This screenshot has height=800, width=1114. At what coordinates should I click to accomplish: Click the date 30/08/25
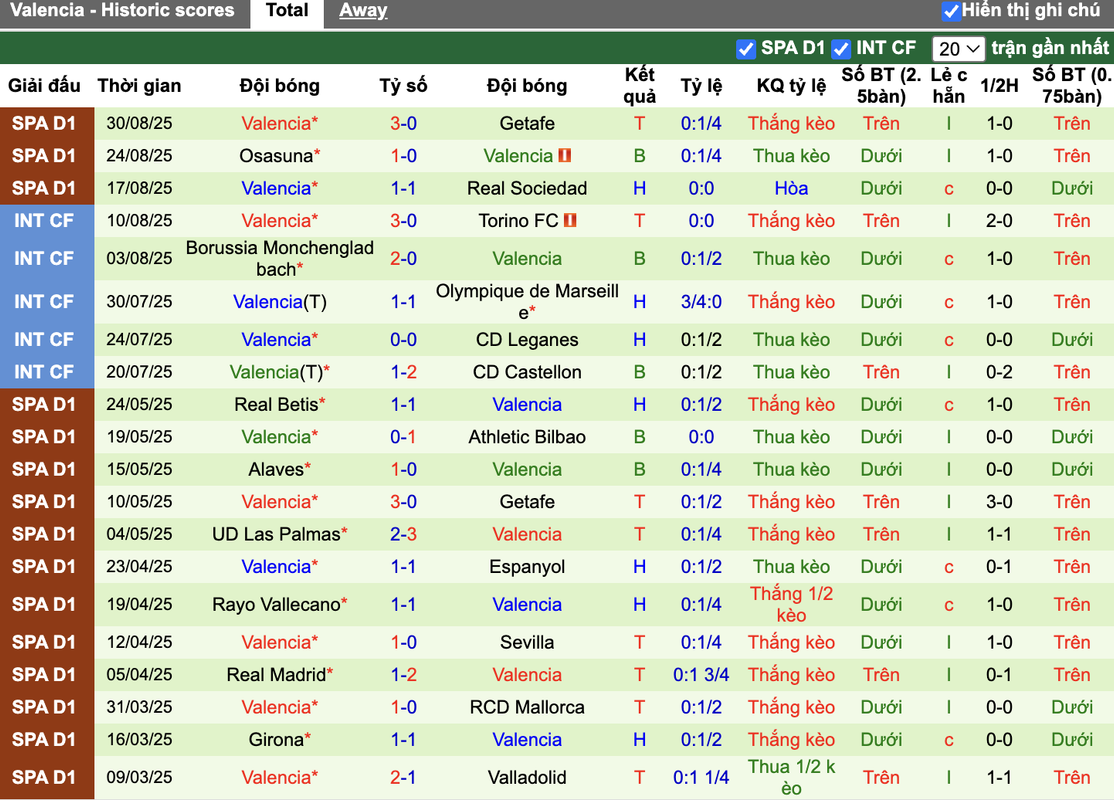(139, 124)
